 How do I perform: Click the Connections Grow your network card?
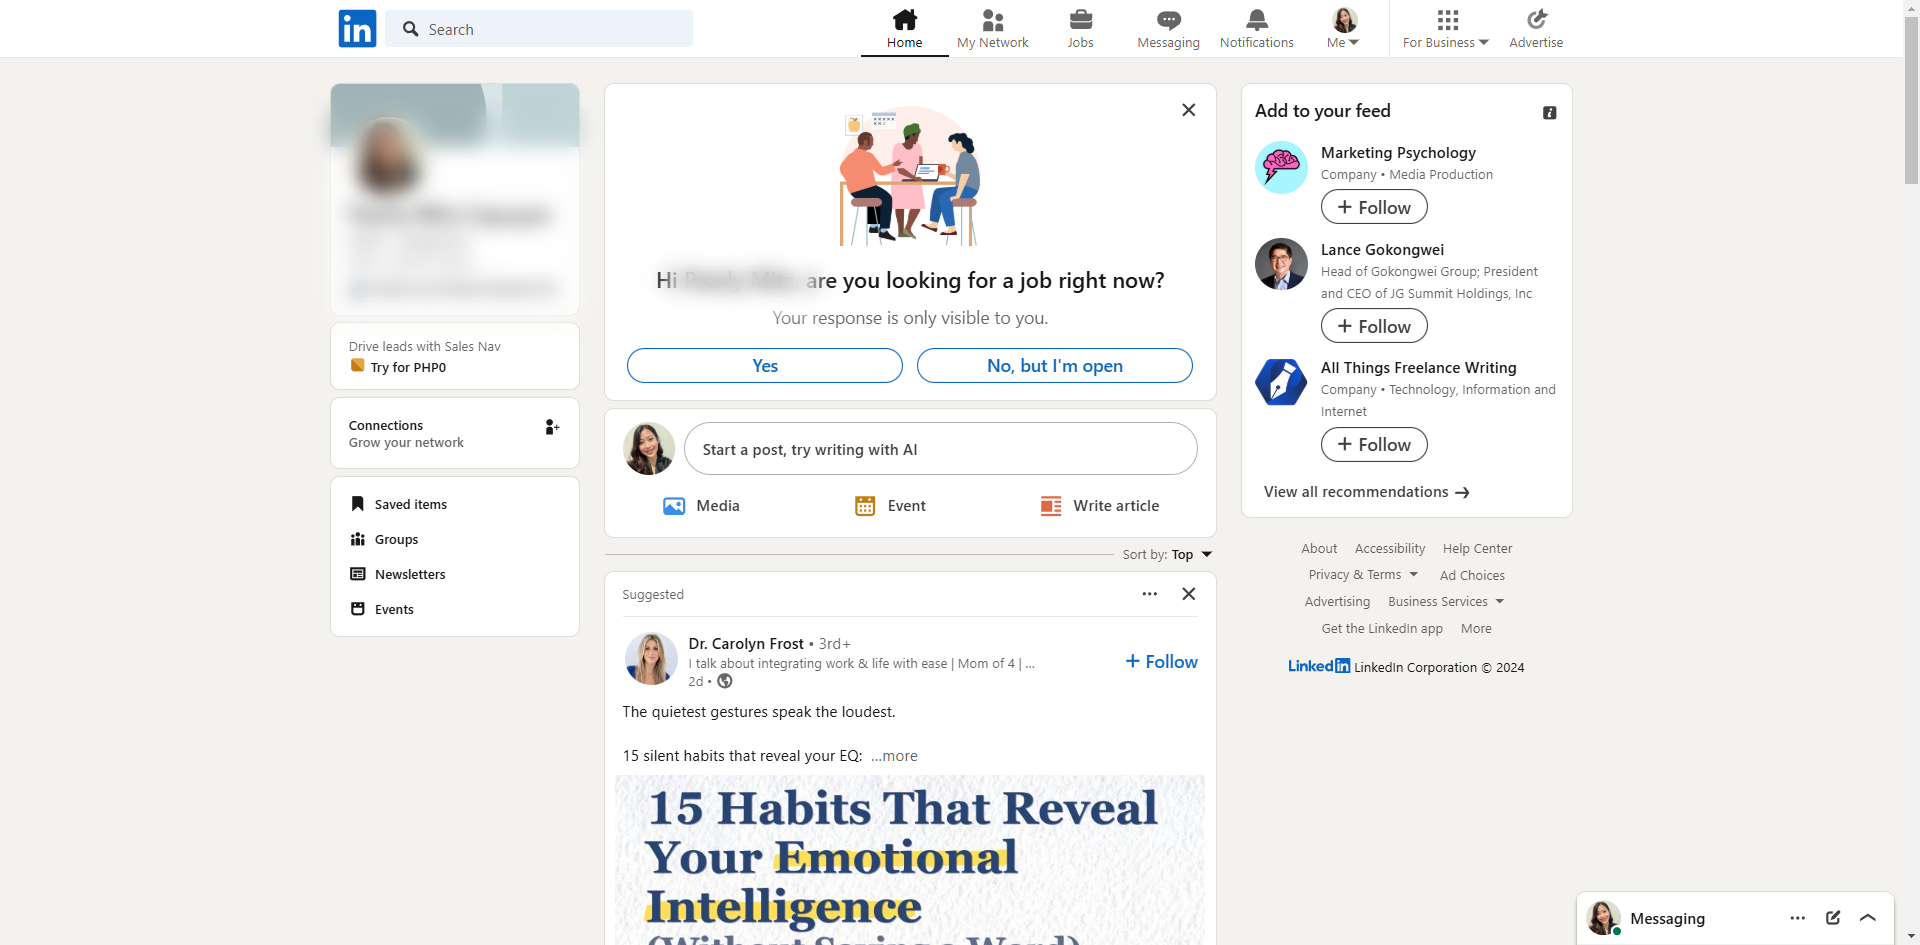[x=455, y=433]
